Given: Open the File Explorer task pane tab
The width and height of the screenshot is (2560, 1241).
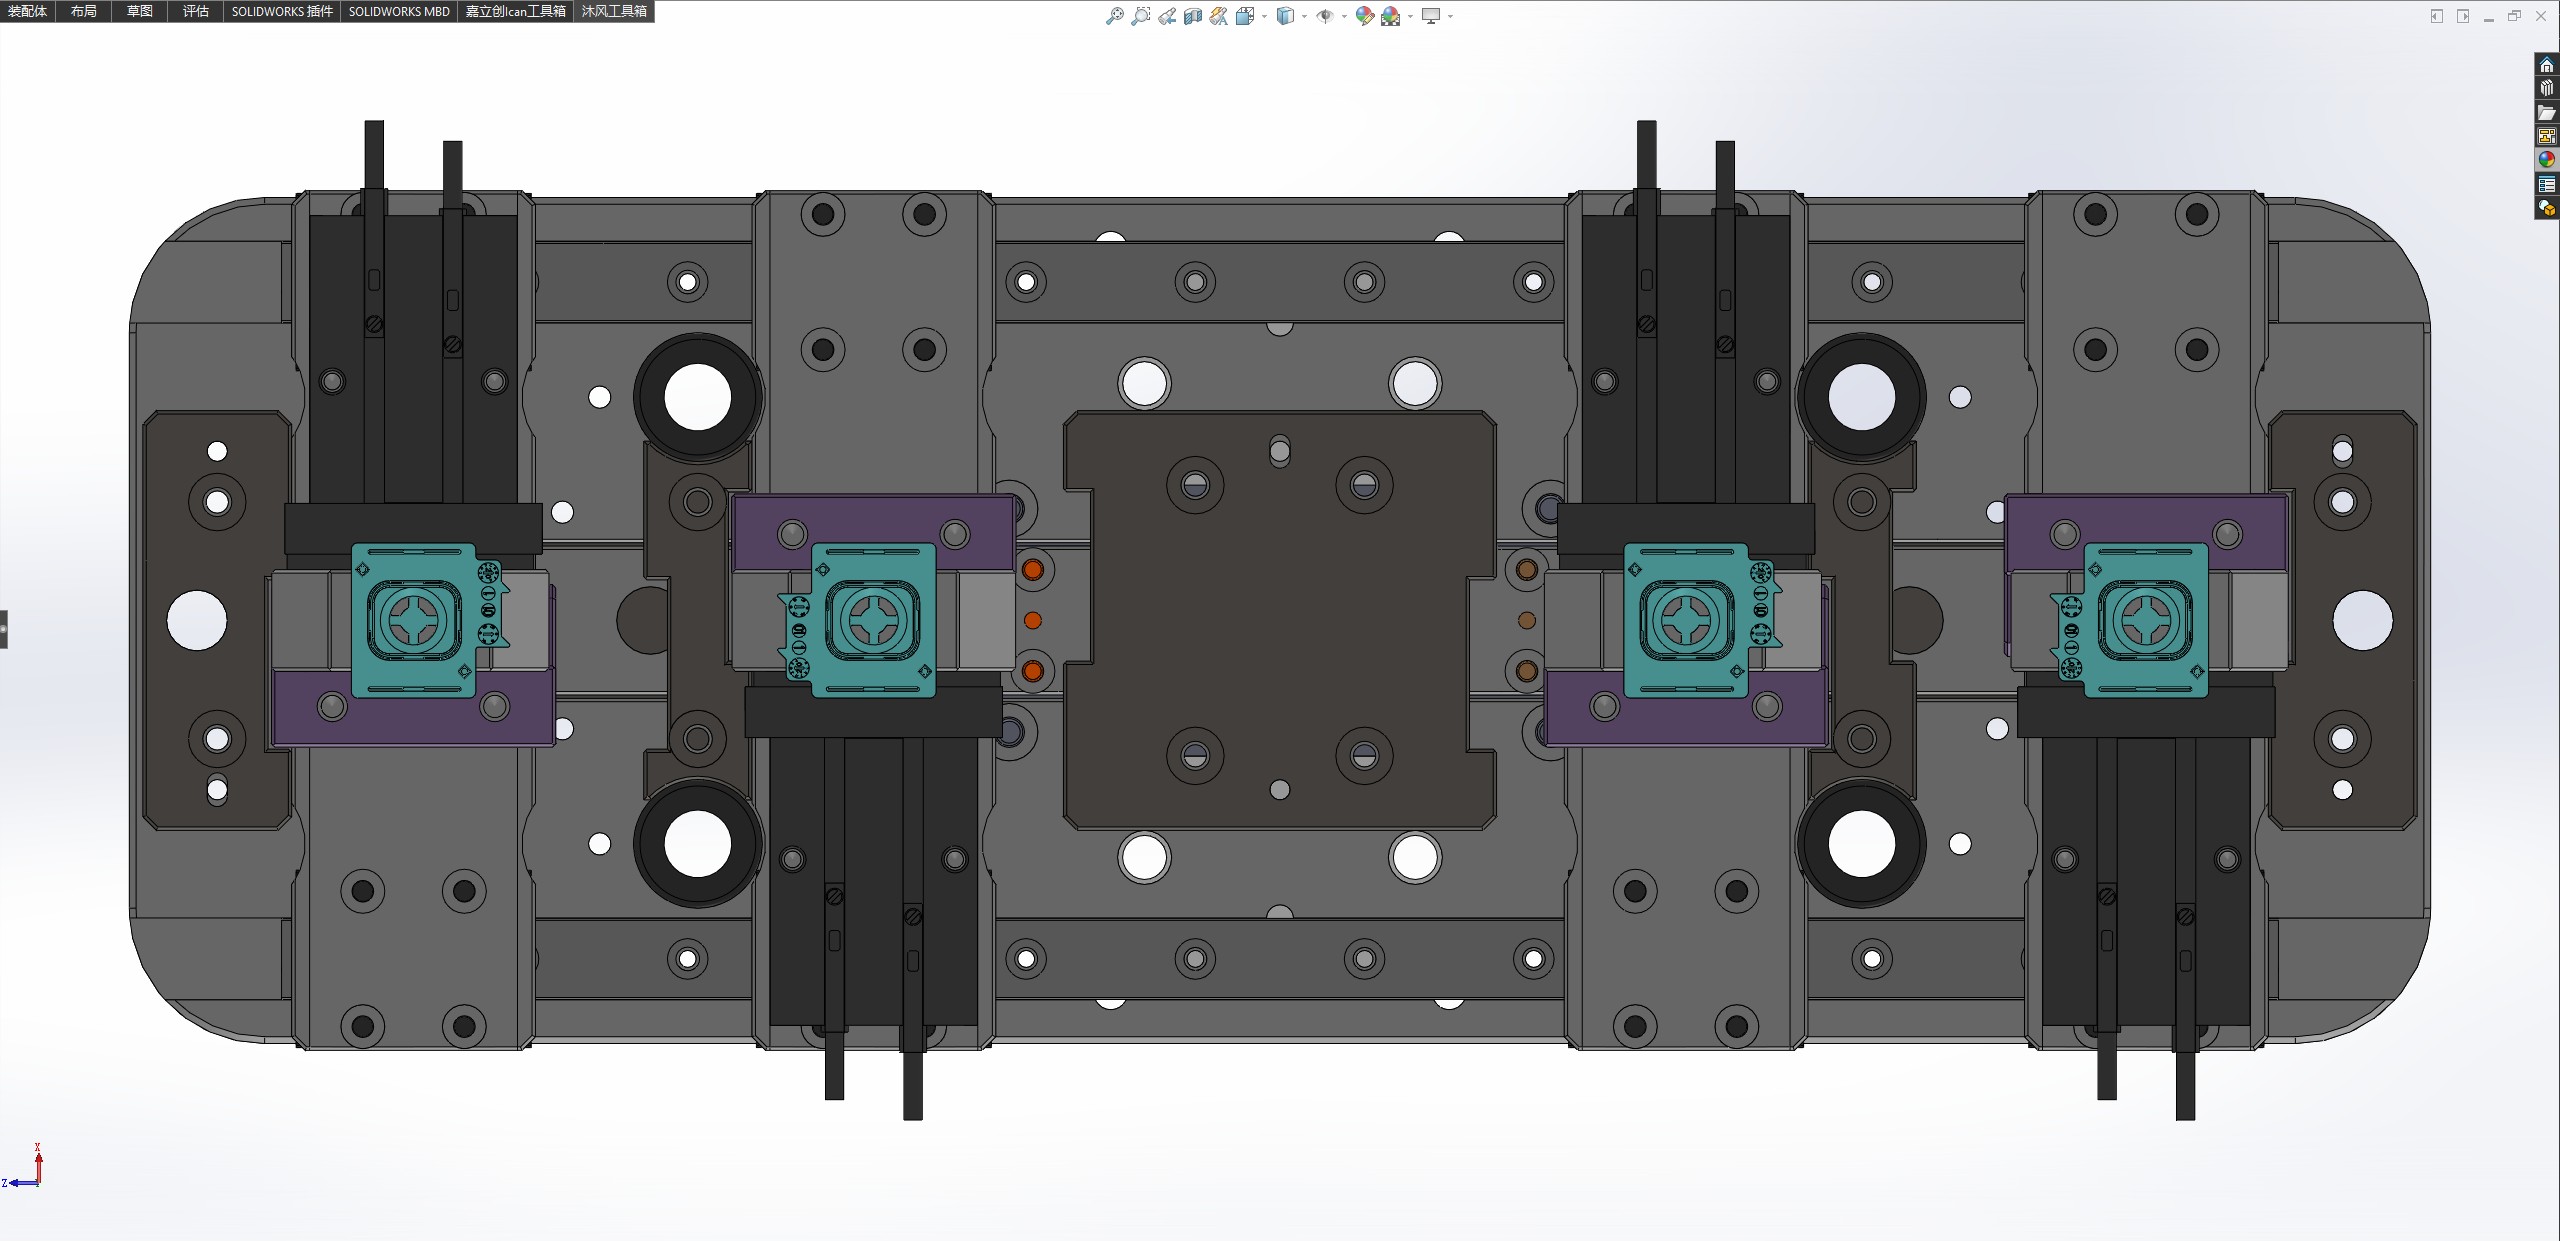Looking at the screenshot, I should point(2547,112).
